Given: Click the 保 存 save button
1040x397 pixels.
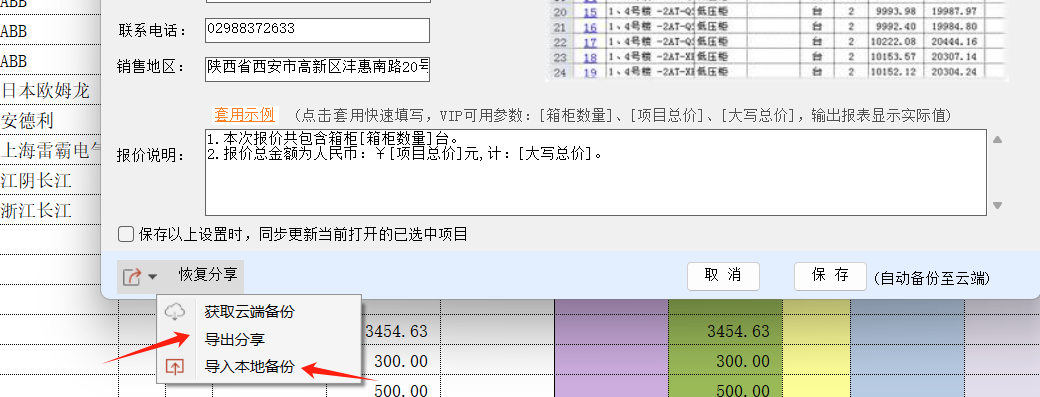Looking at the screenshot, I should [830, 276].
